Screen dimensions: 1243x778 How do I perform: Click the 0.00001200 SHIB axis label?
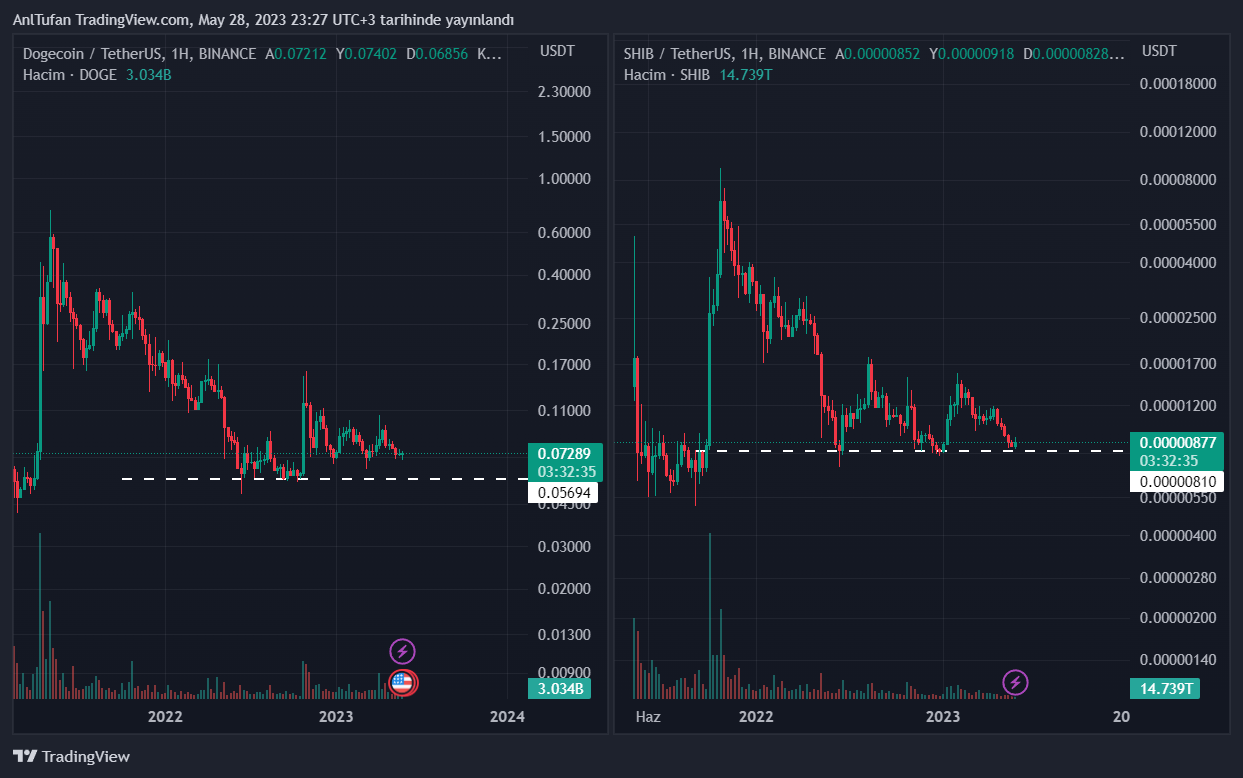(x=1178, y=405)
